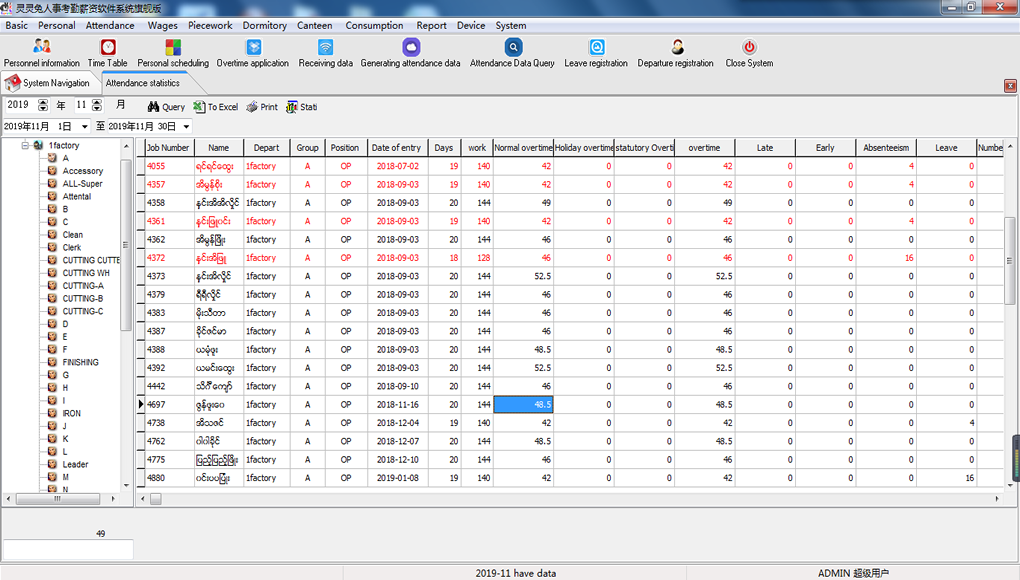Image resolution: width=1020 pixels, height=580 pixels.
Task: Click the Leave column header
Action: tap(946, 148)
